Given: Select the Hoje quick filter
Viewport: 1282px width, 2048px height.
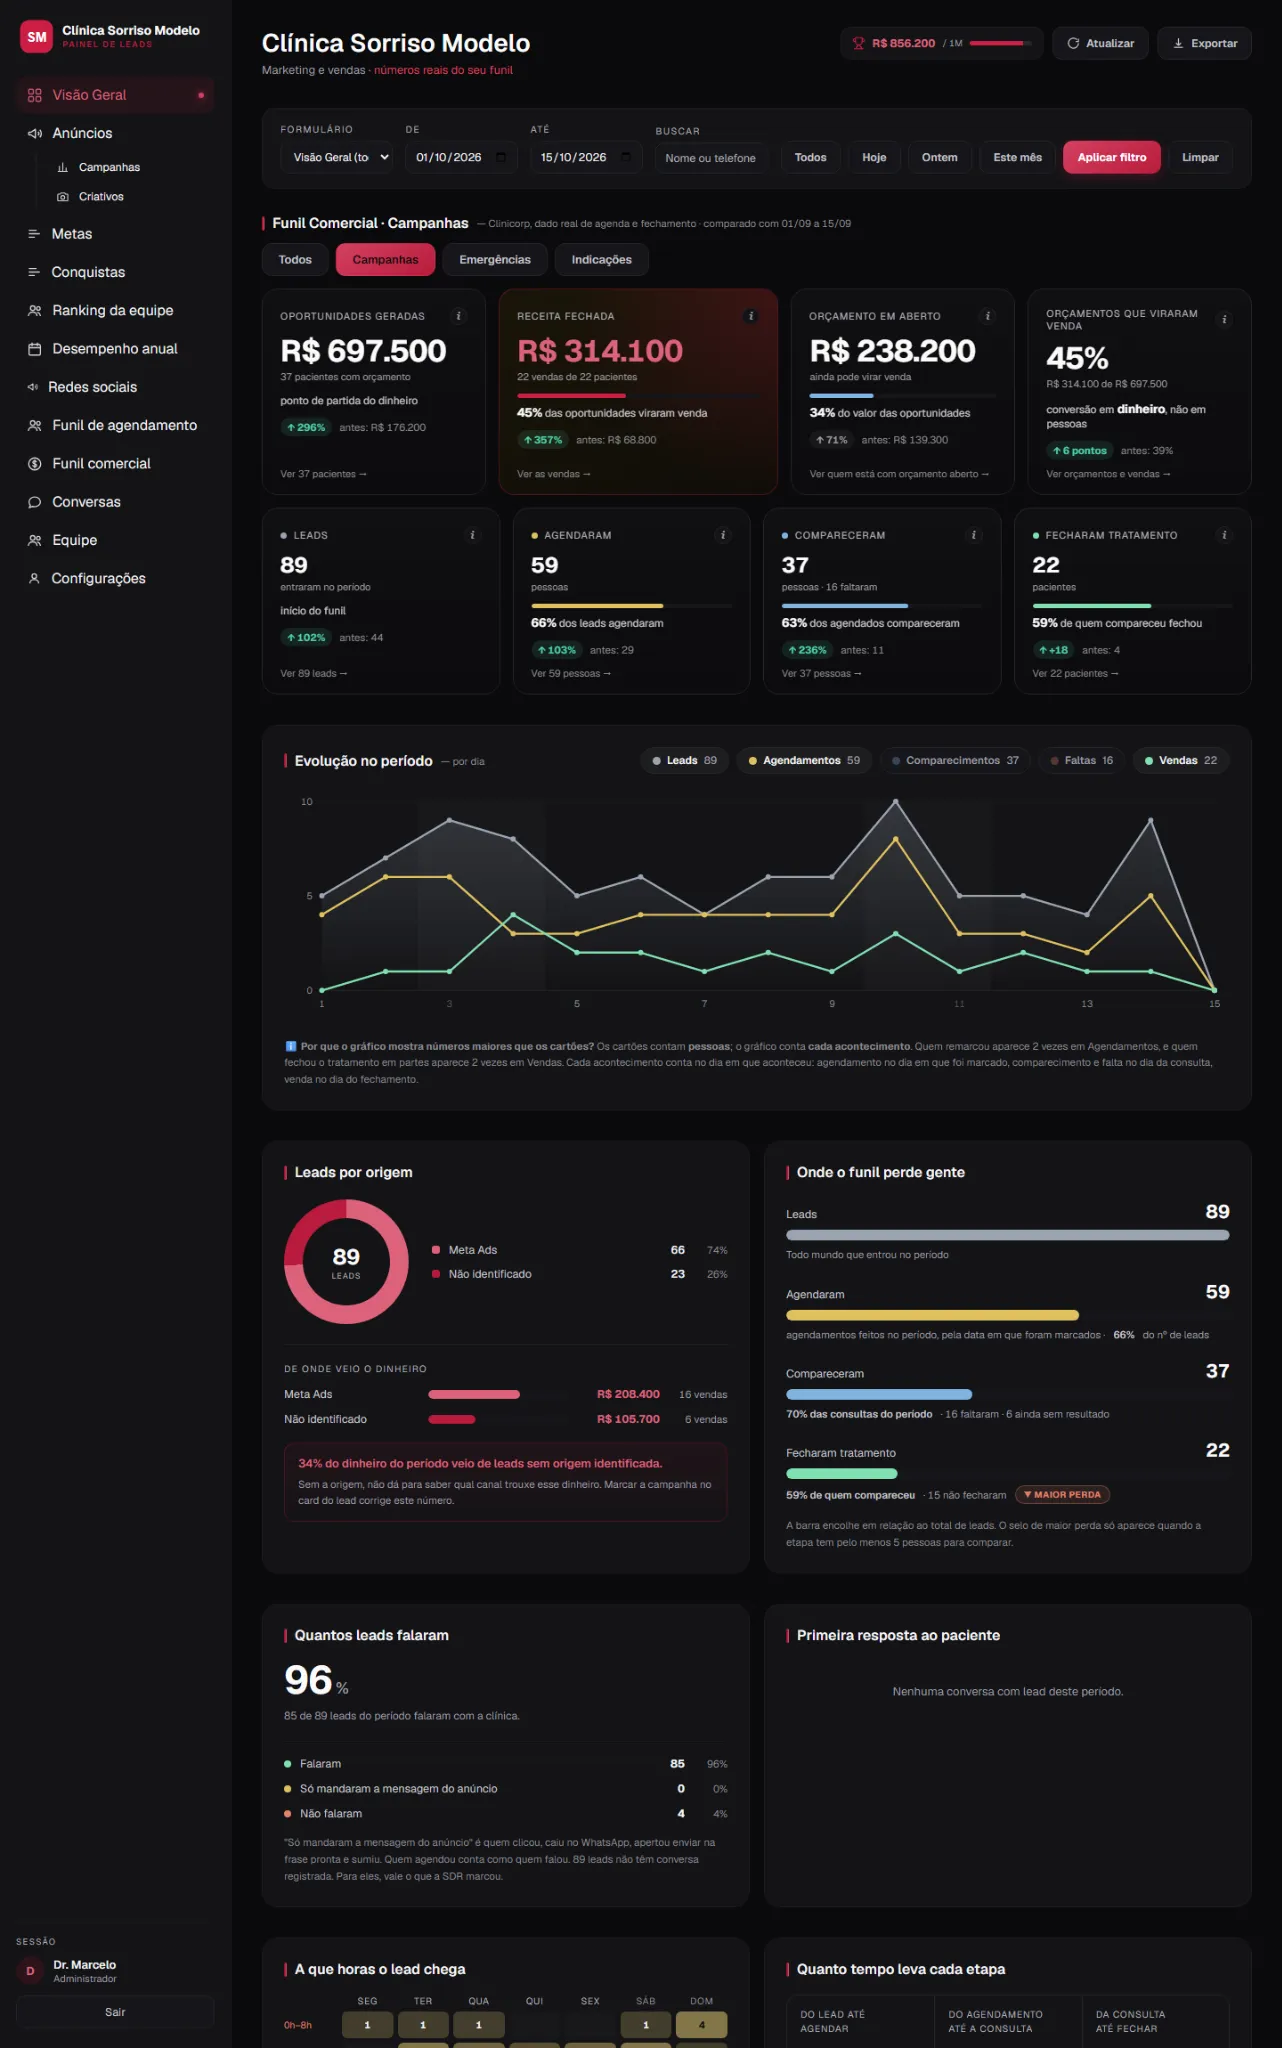Looking at the screenshot, I should point(874,158).
